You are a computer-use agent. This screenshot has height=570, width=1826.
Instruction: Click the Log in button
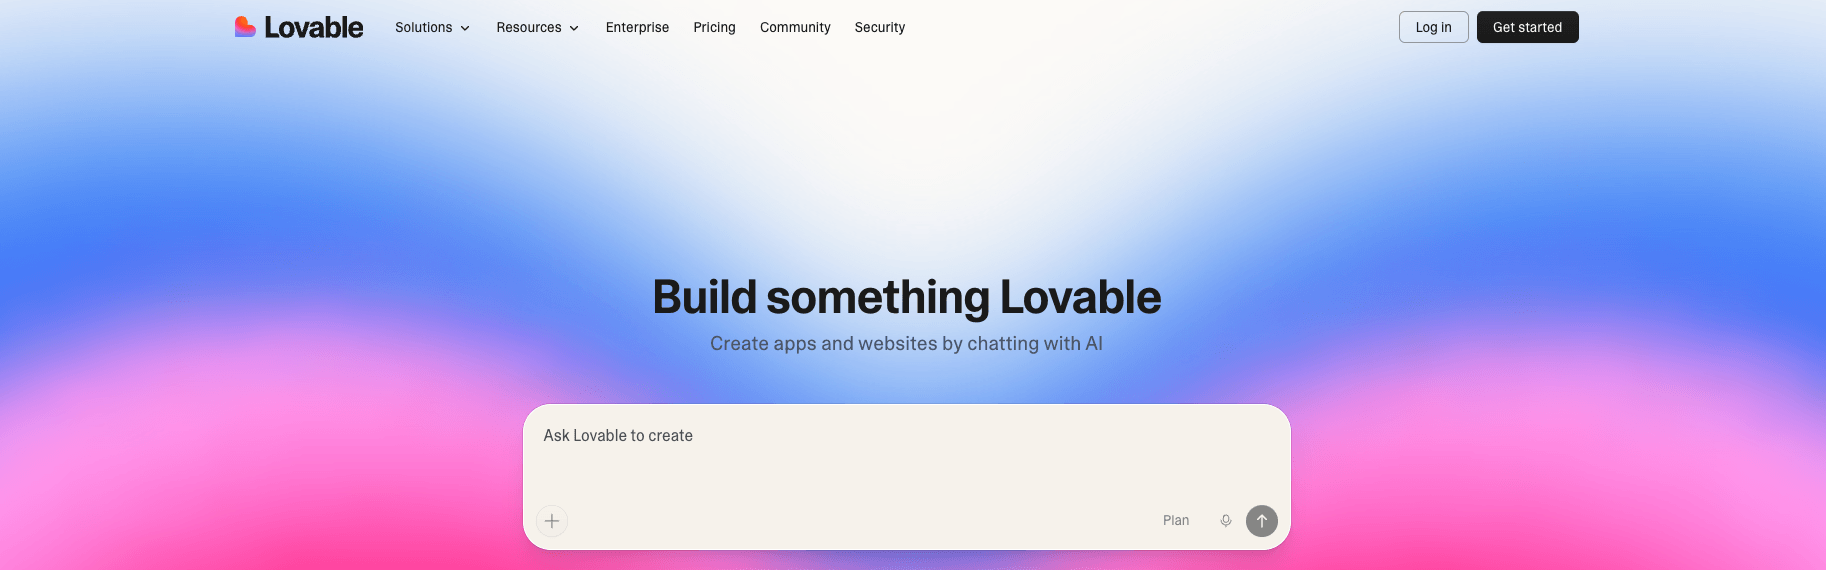tap(1433, 27)
